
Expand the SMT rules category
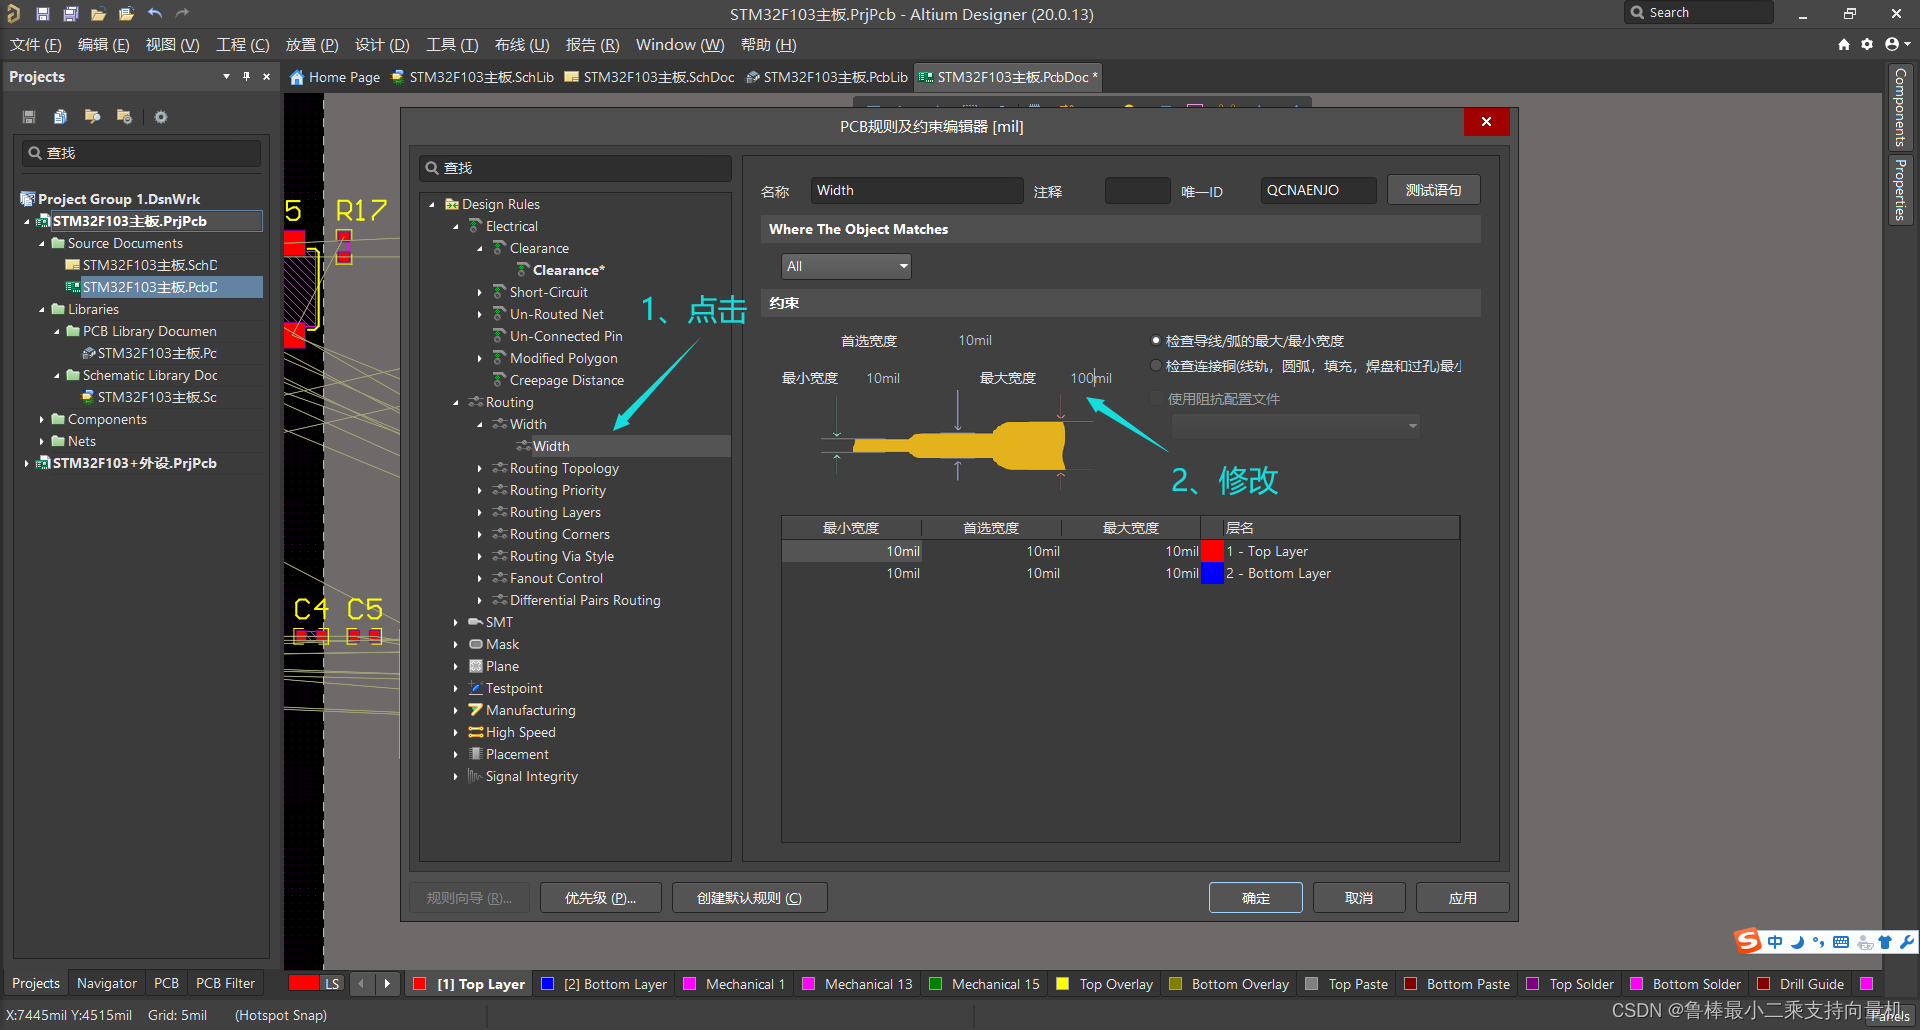[456, 623]
